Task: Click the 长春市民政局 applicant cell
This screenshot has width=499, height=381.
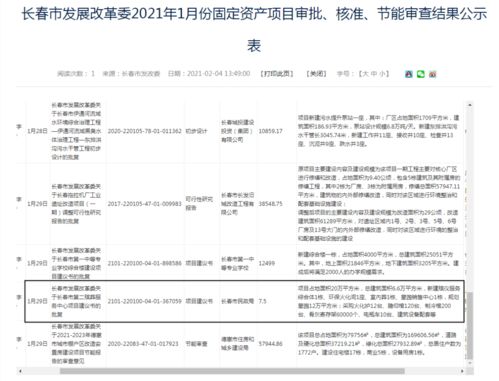Action: click(x=237, y=301)
